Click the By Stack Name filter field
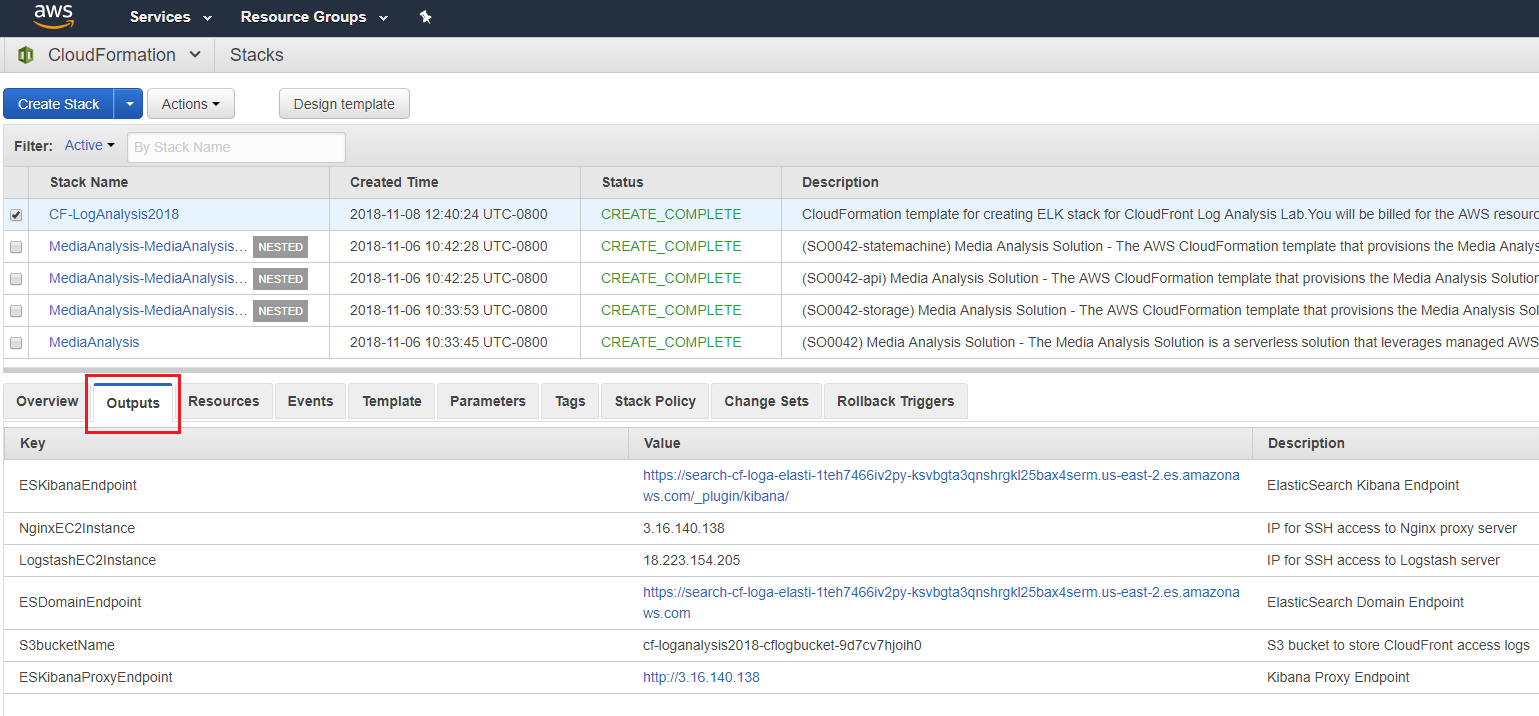The width and height of the screenshot is (1539, 716). click(x=236, y=147)
